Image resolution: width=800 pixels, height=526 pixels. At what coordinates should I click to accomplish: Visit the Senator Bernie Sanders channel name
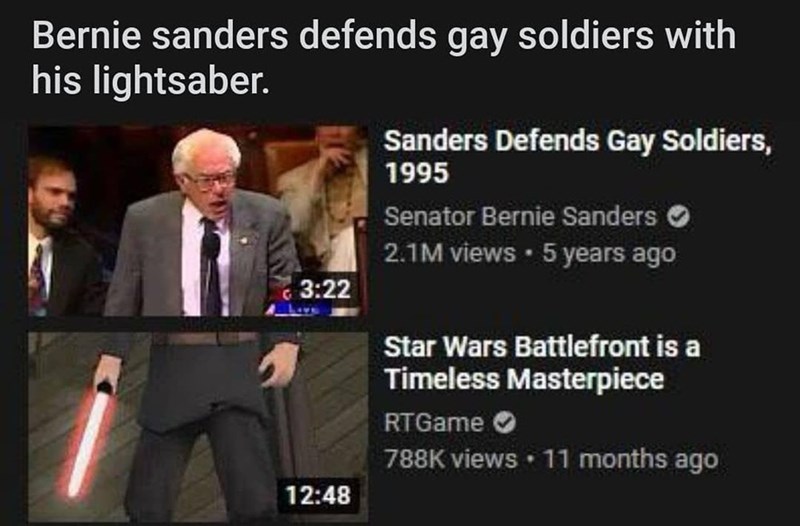(x=520, y=216)
